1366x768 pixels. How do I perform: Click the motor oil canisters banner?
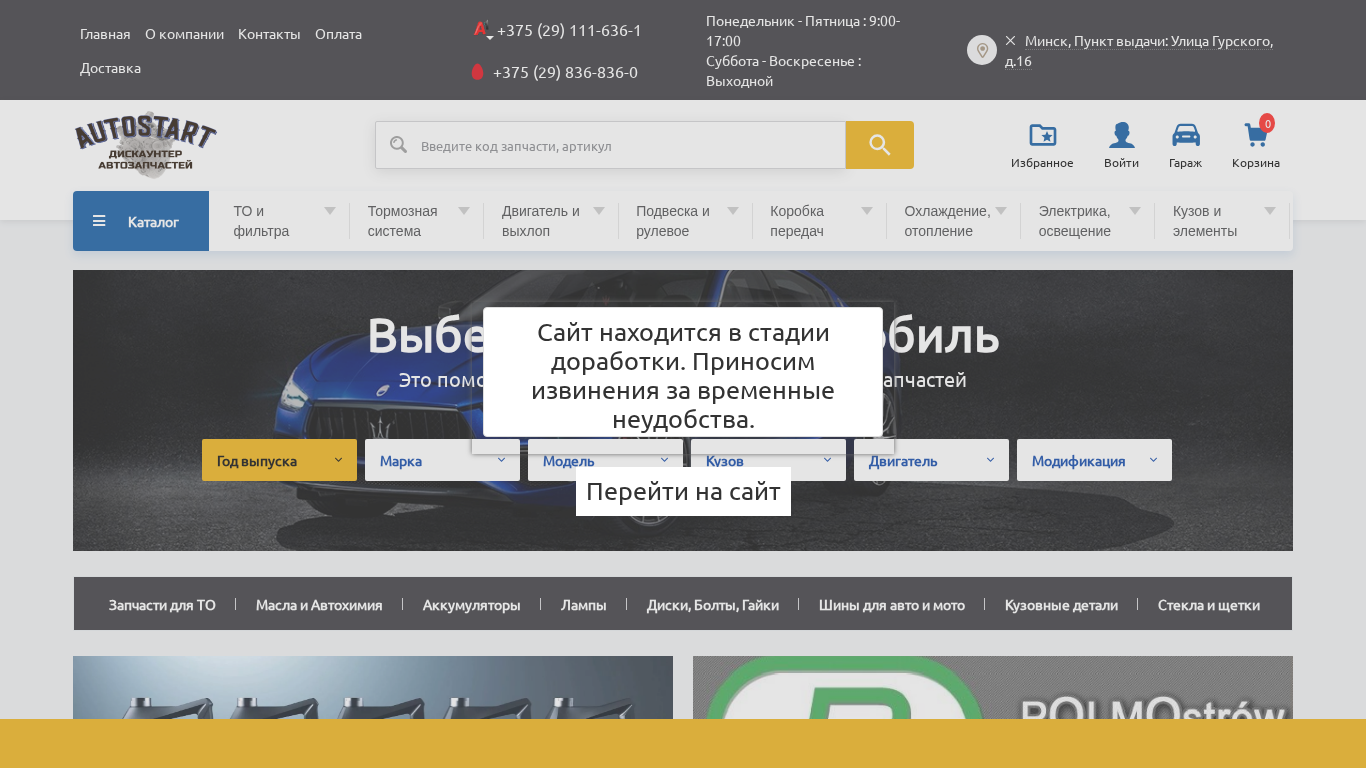pos(373,688)
